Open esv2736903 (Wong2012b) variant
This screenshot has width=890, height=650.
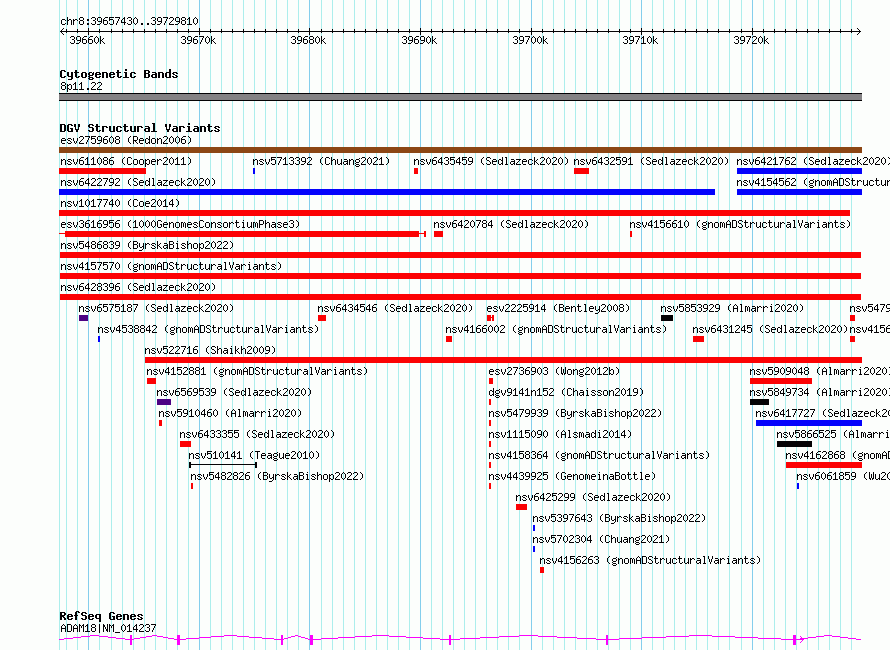pos(554,371)
